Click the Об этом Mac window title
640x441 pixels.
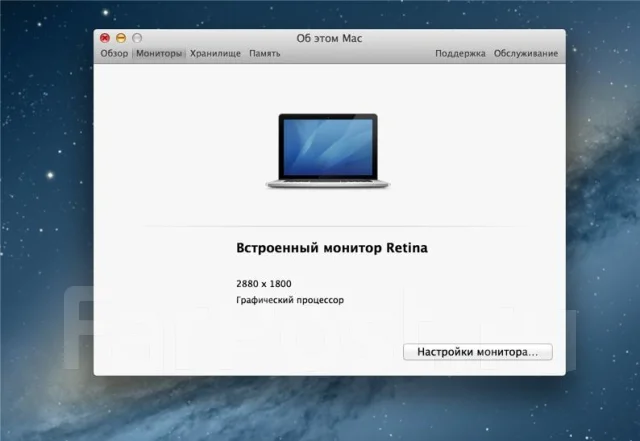329,38
